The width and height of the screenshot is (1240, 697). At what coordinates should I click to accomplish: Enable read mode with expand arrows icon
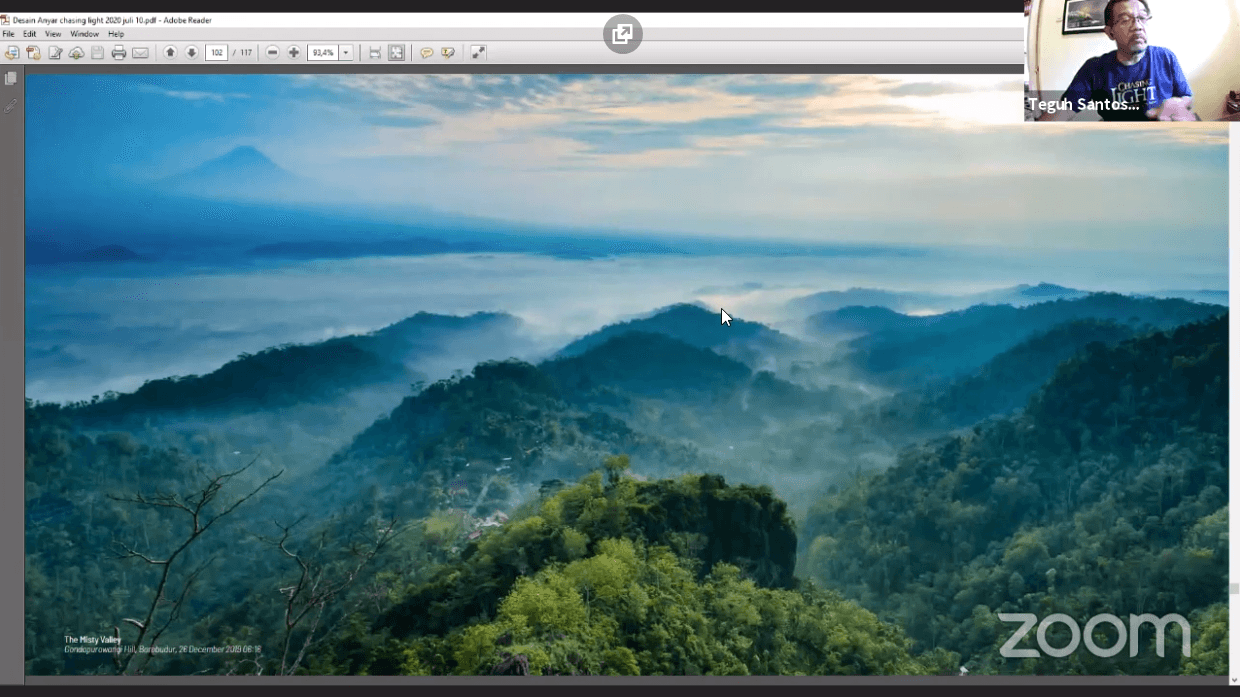click(478, 53)
